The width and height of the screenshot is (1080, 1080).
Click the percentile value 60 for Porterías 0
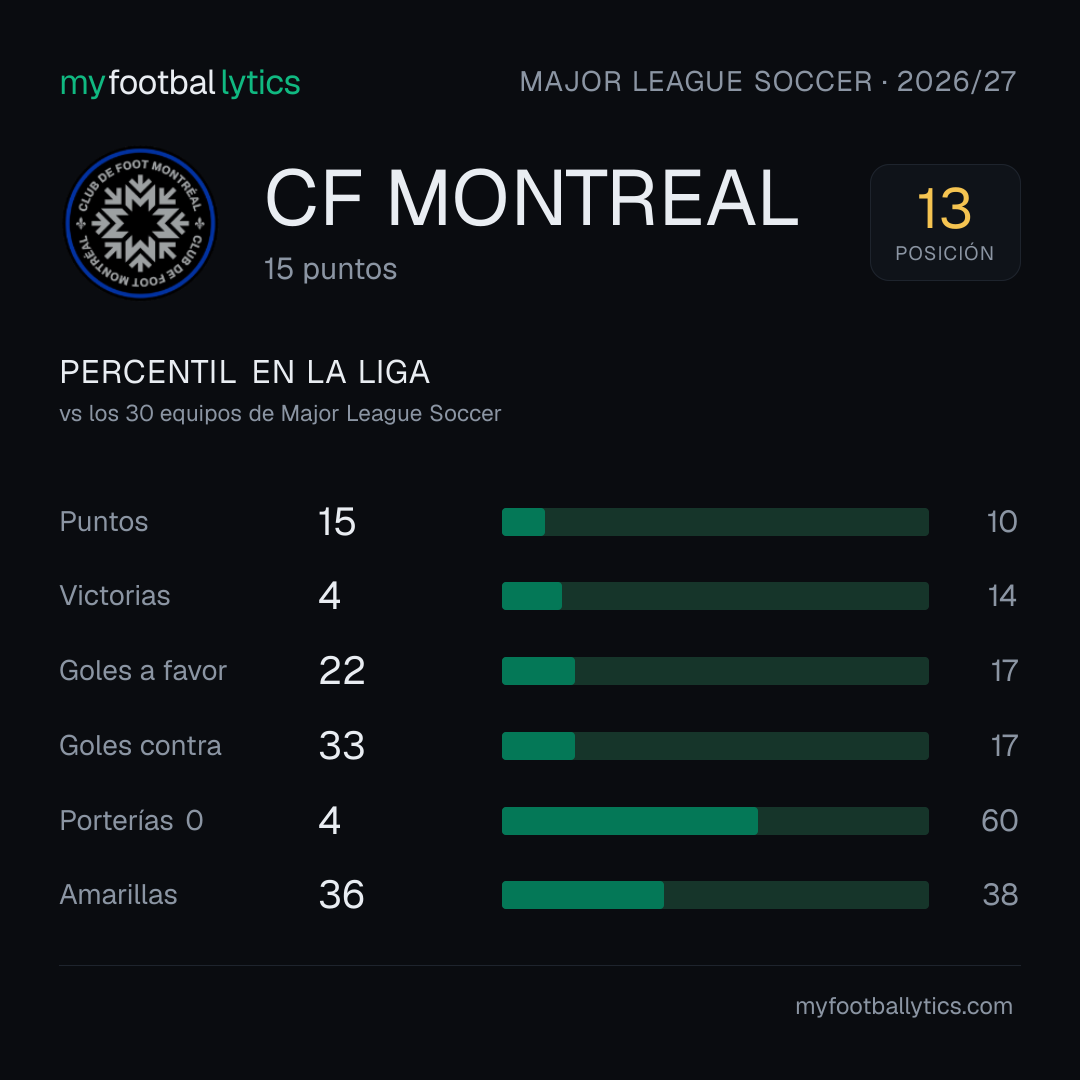(x=999, y=821)
